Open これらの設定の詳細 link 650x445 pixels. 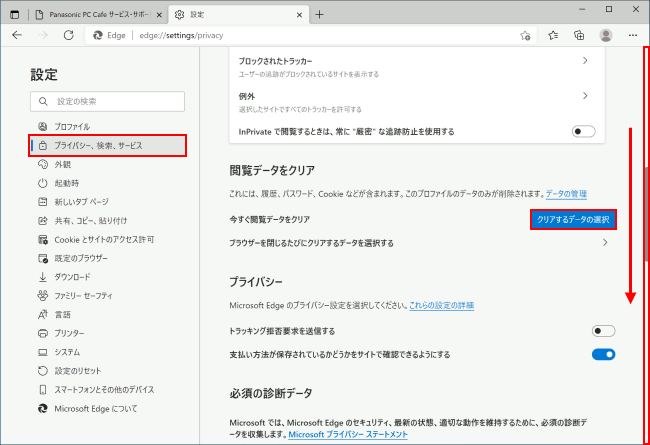click(441, 305)
